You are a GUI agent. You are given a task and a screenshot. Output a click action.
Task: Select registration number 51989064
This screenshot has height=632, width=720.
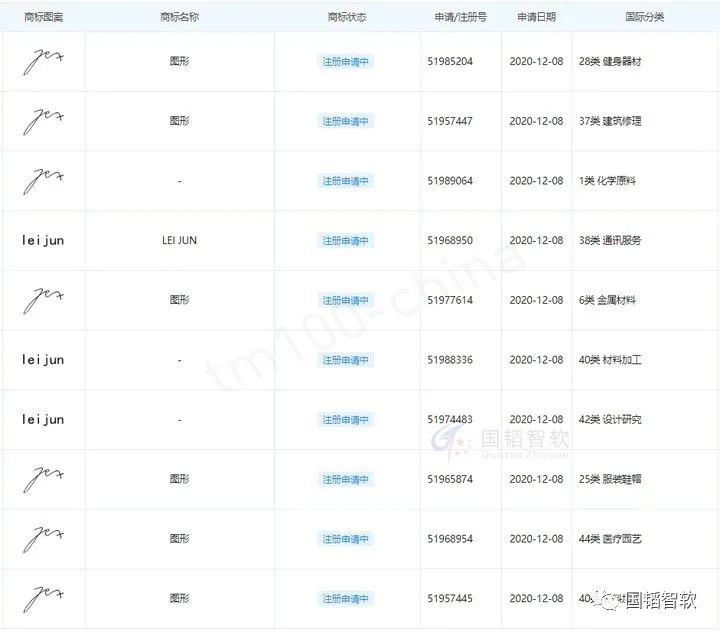[450, 181]
